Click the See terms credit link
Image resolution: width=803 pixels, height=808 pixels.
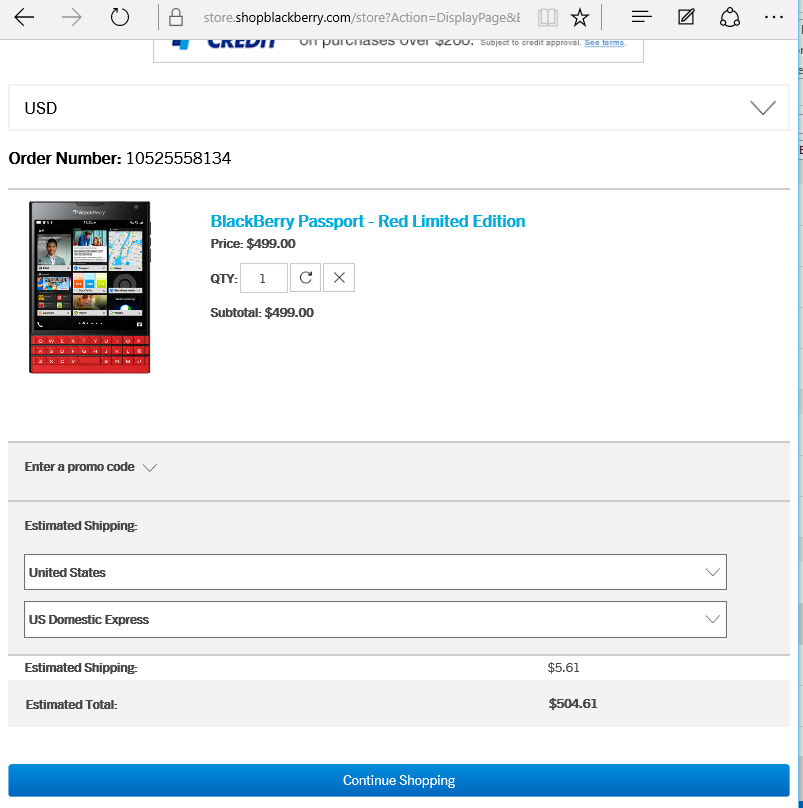click(x=604, y=43)
